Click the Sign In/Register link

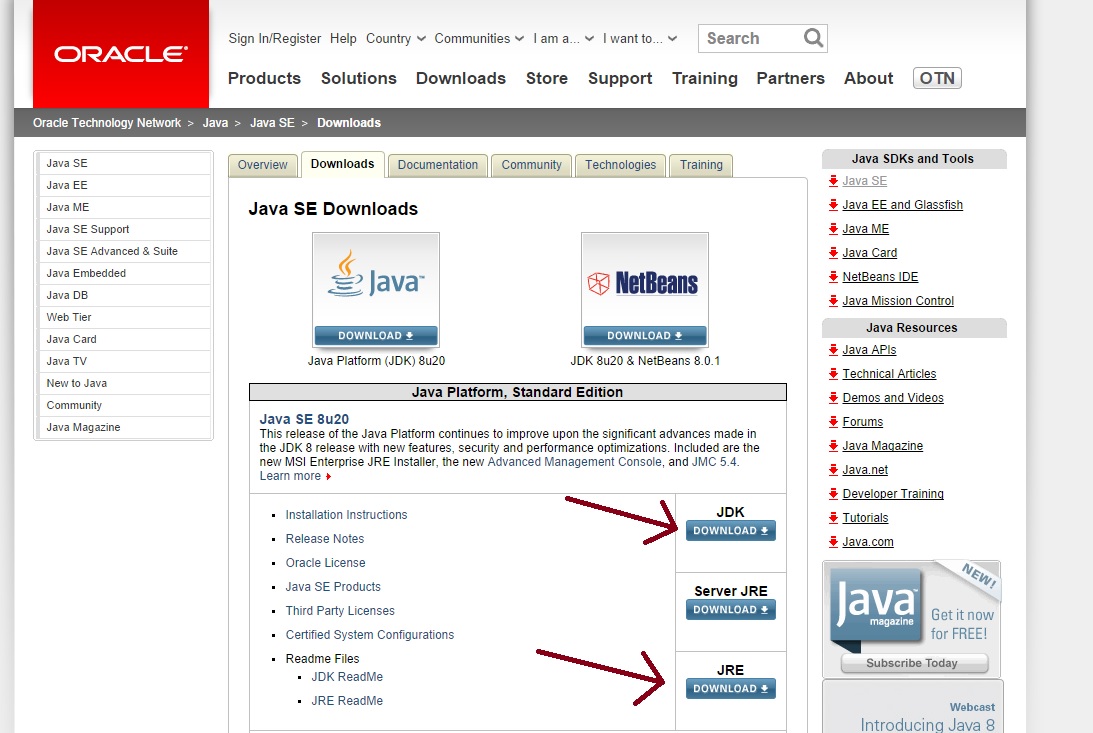[275, 38]
